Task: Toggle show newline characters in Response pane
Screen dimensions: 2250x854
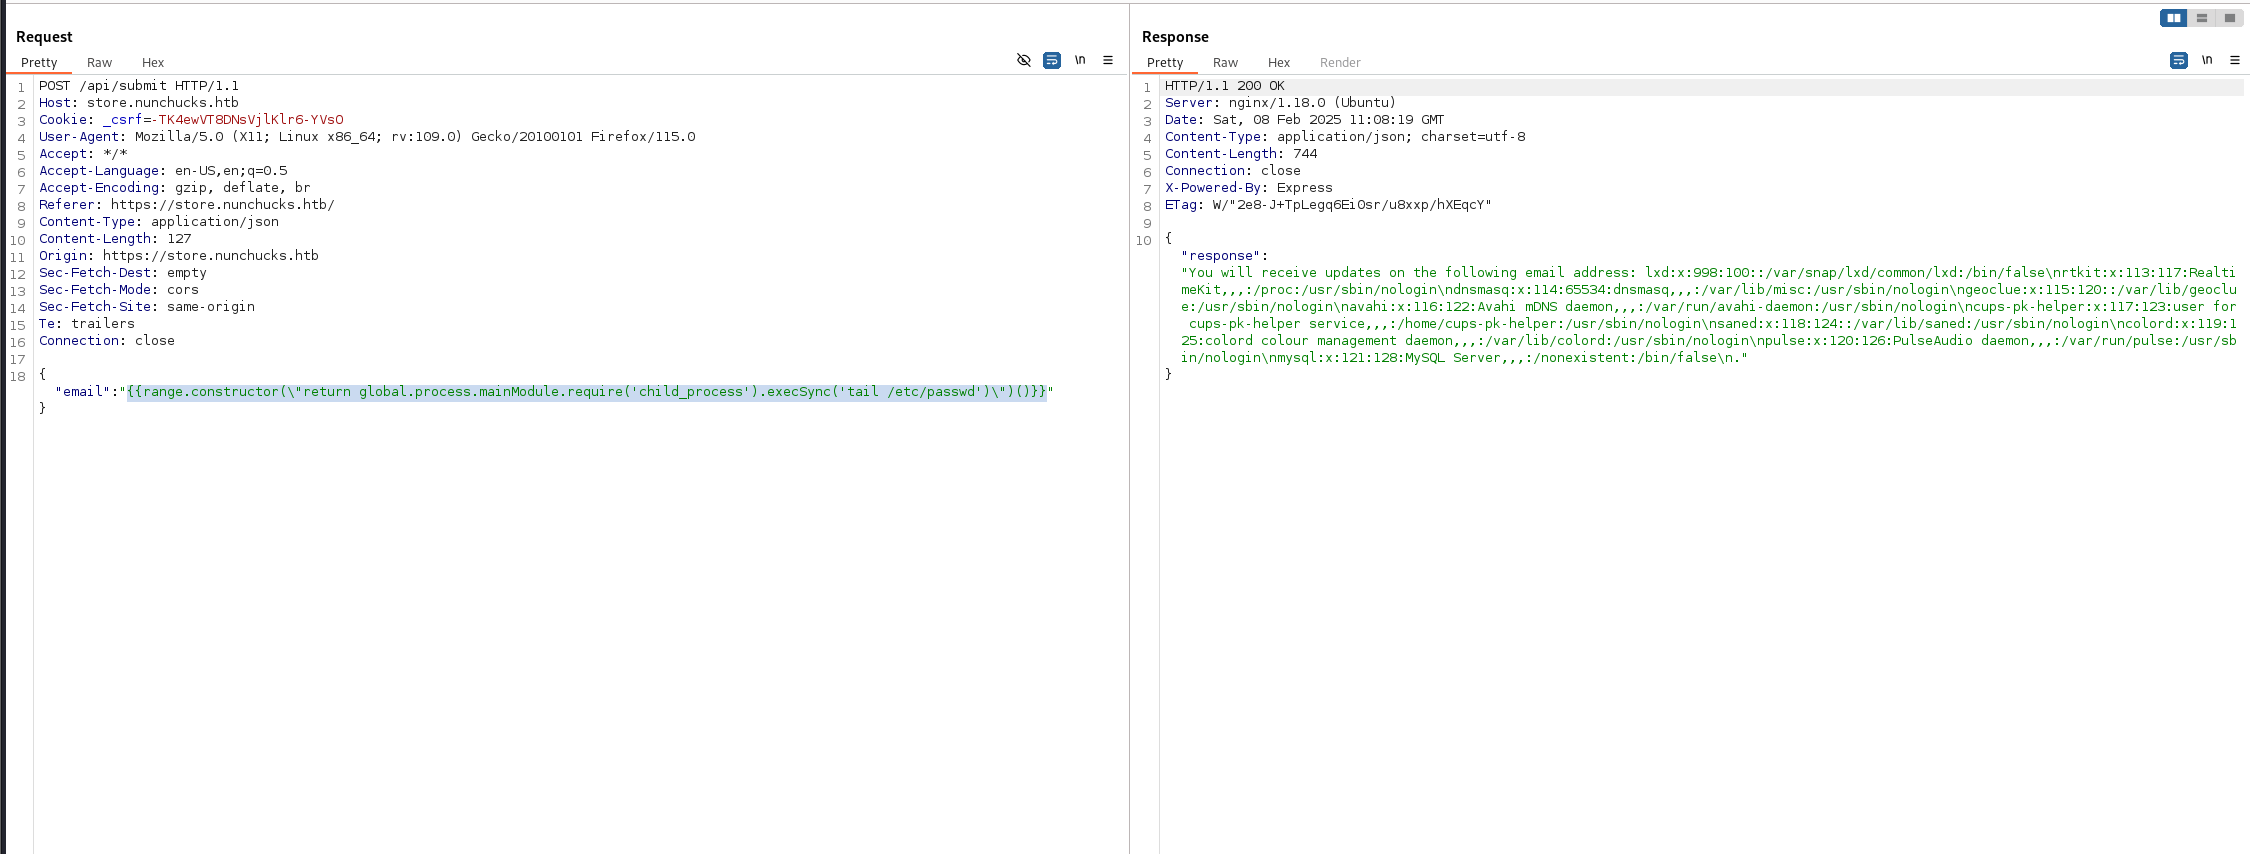Action: click(2207, 60)
